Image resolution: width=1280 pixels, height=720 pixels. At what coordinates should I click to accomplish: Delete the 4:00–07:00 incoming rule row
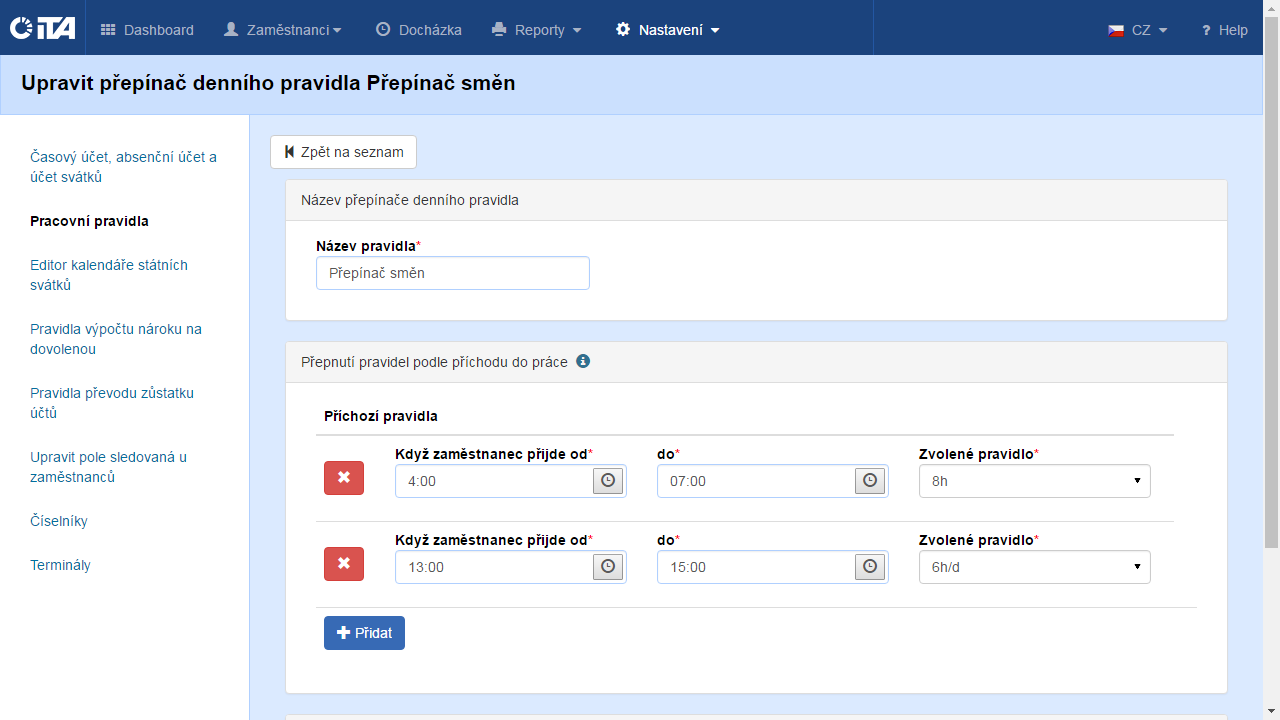tap(344, 478)
